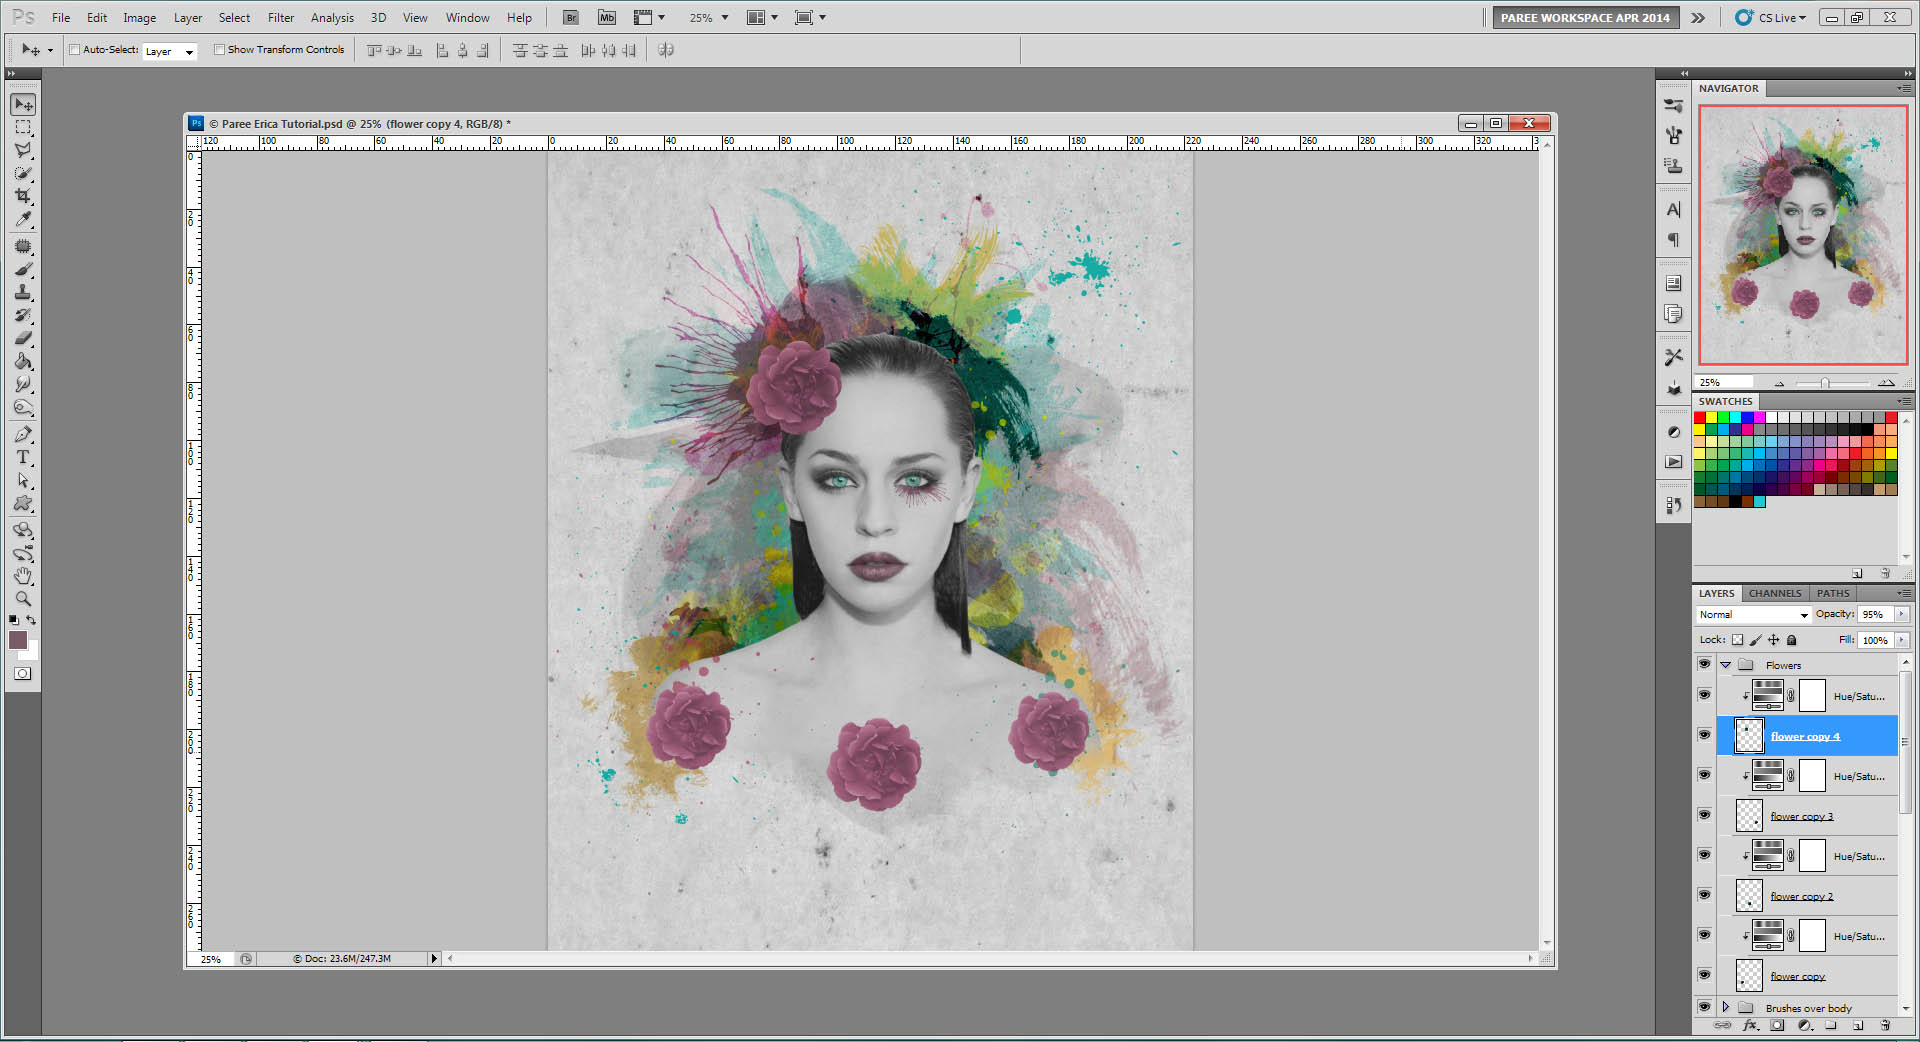Collapse the Flowers layer group
This screenshot has height=1042, width=1920.
(1724, 664)
